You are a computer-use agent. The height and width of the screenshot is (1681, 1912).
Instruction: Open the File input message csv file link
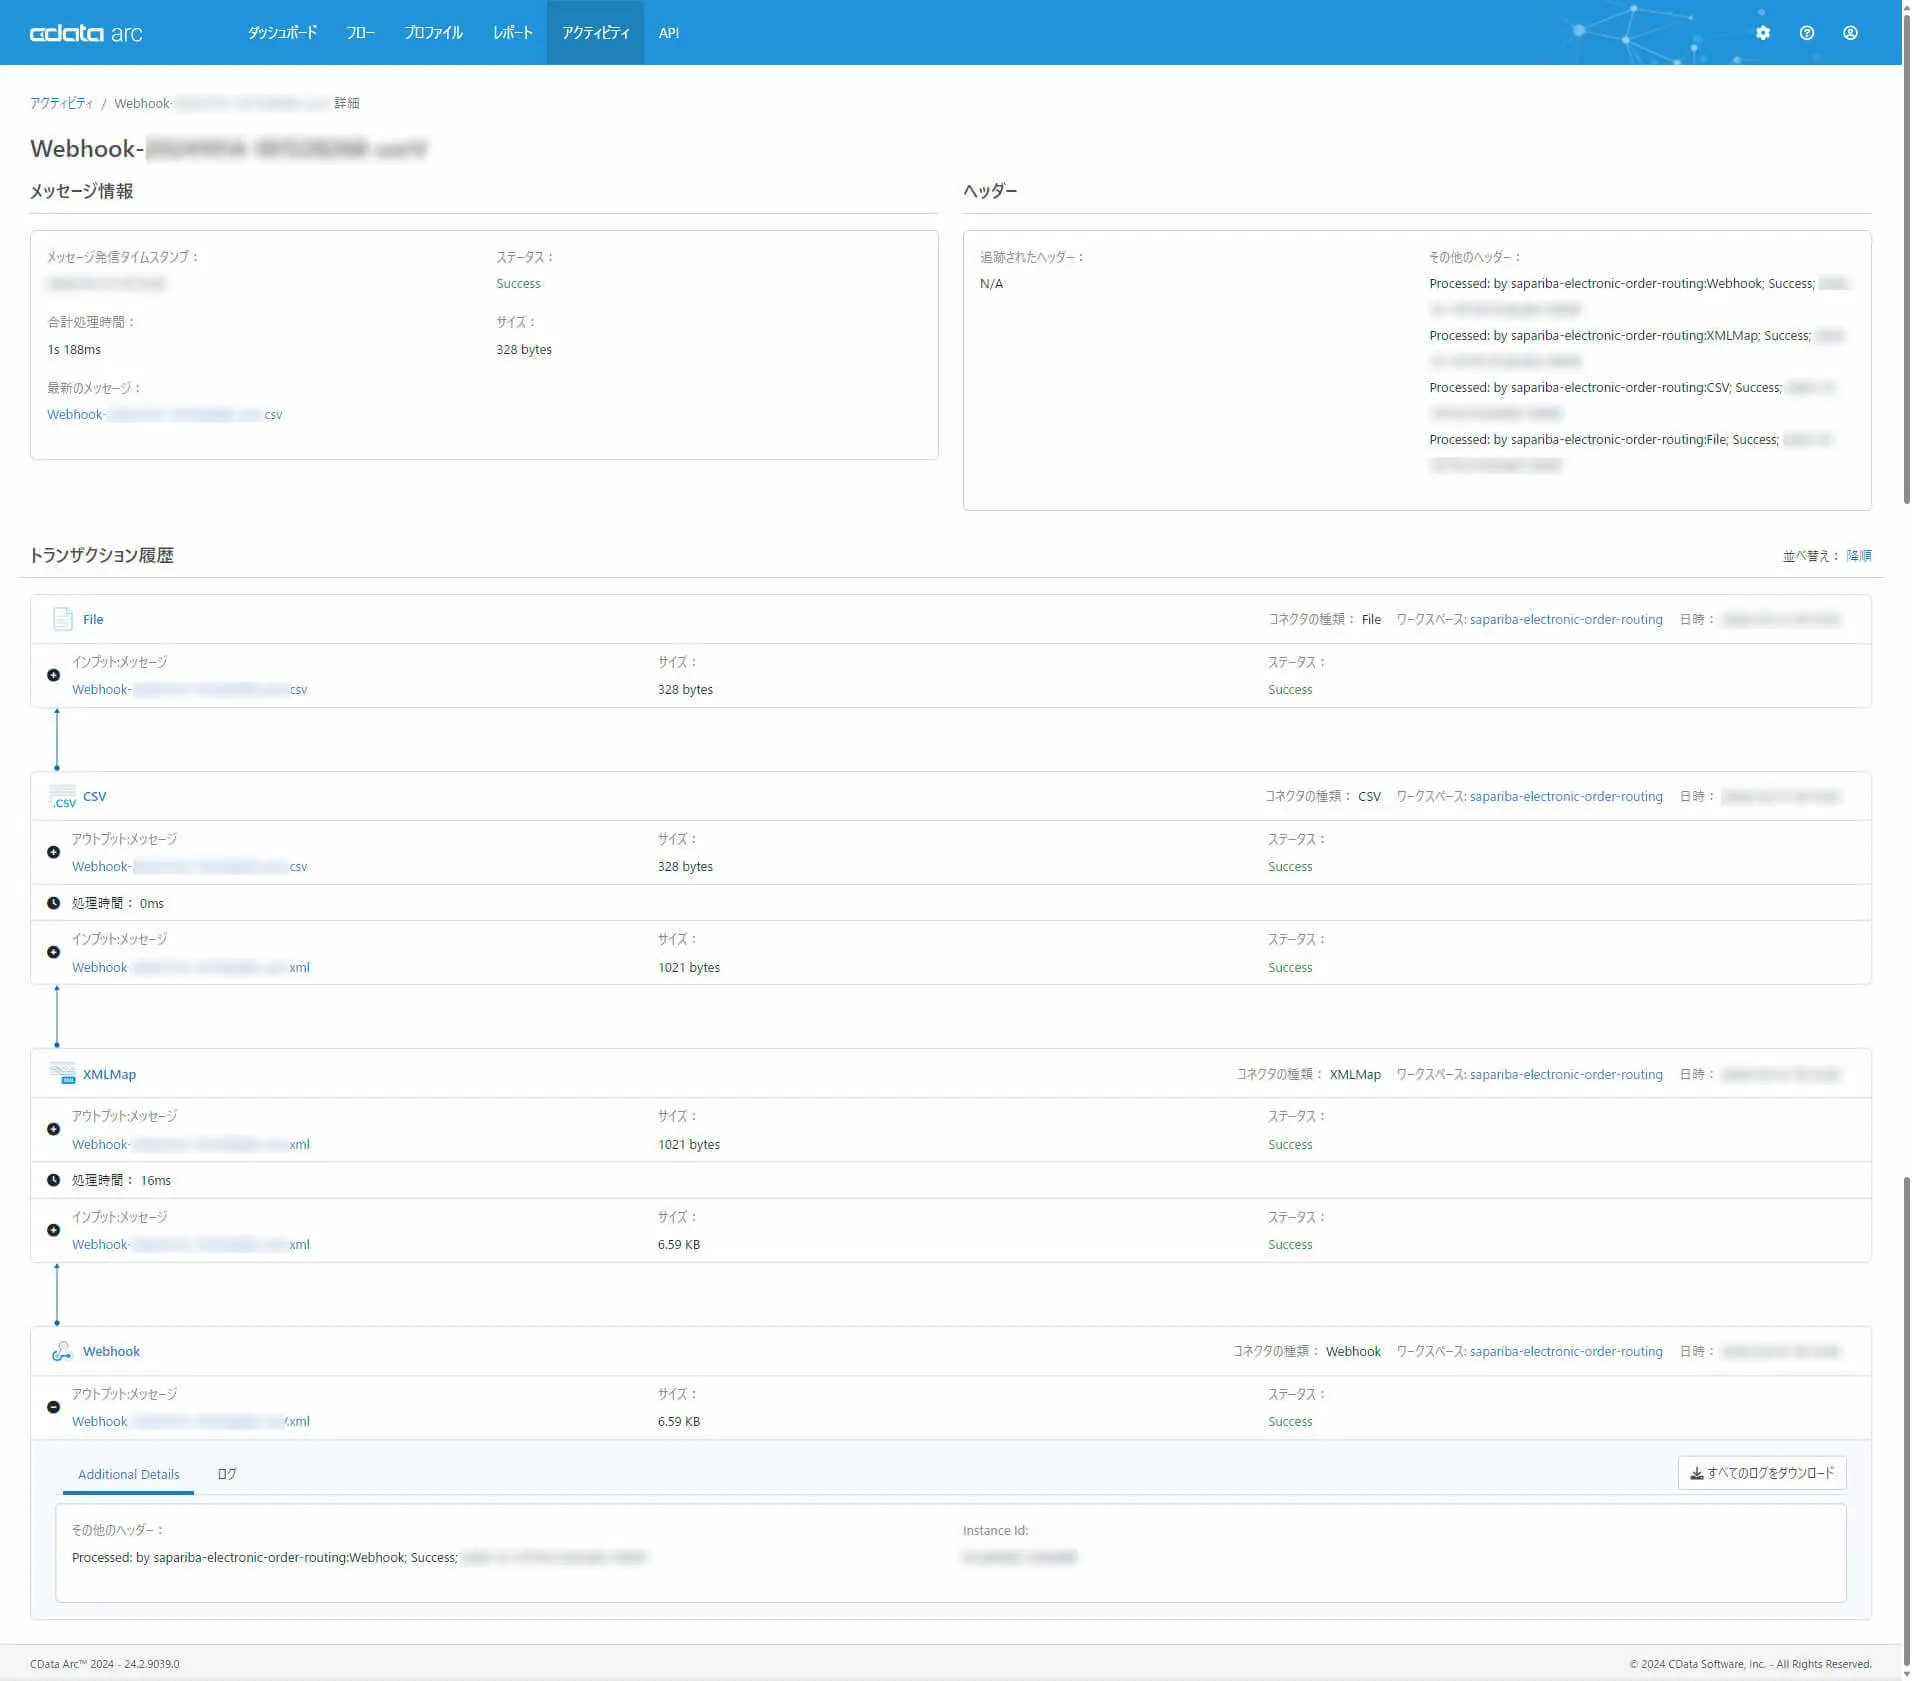coord(189,689)
